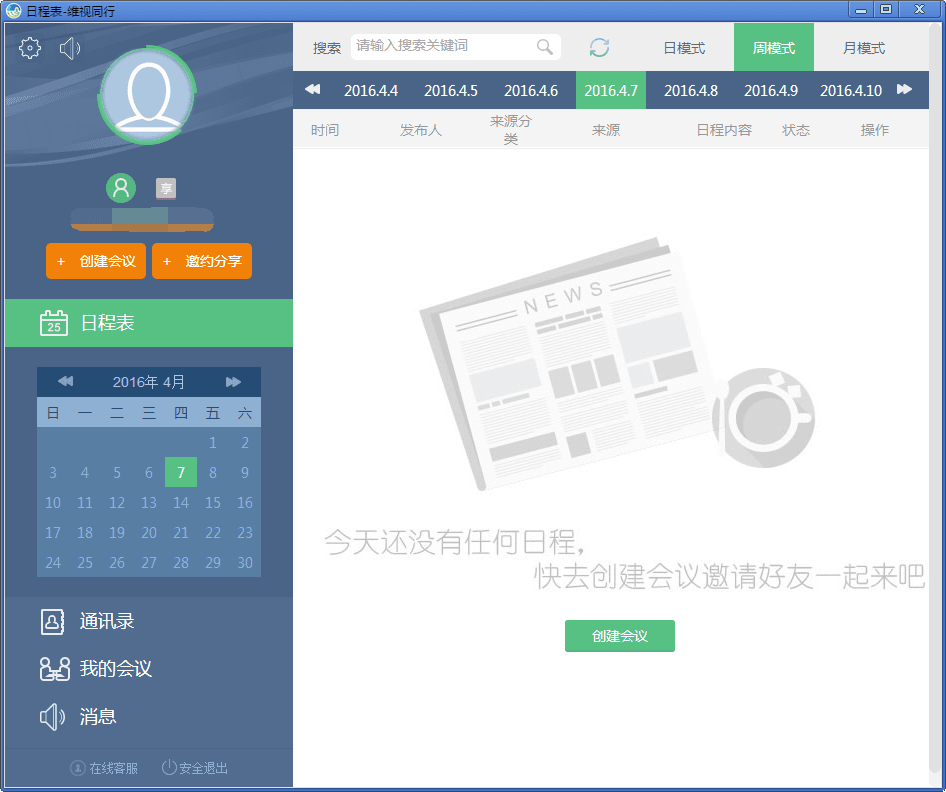
Task: Go back a week using the left double arrows
Action: point(311,89)
